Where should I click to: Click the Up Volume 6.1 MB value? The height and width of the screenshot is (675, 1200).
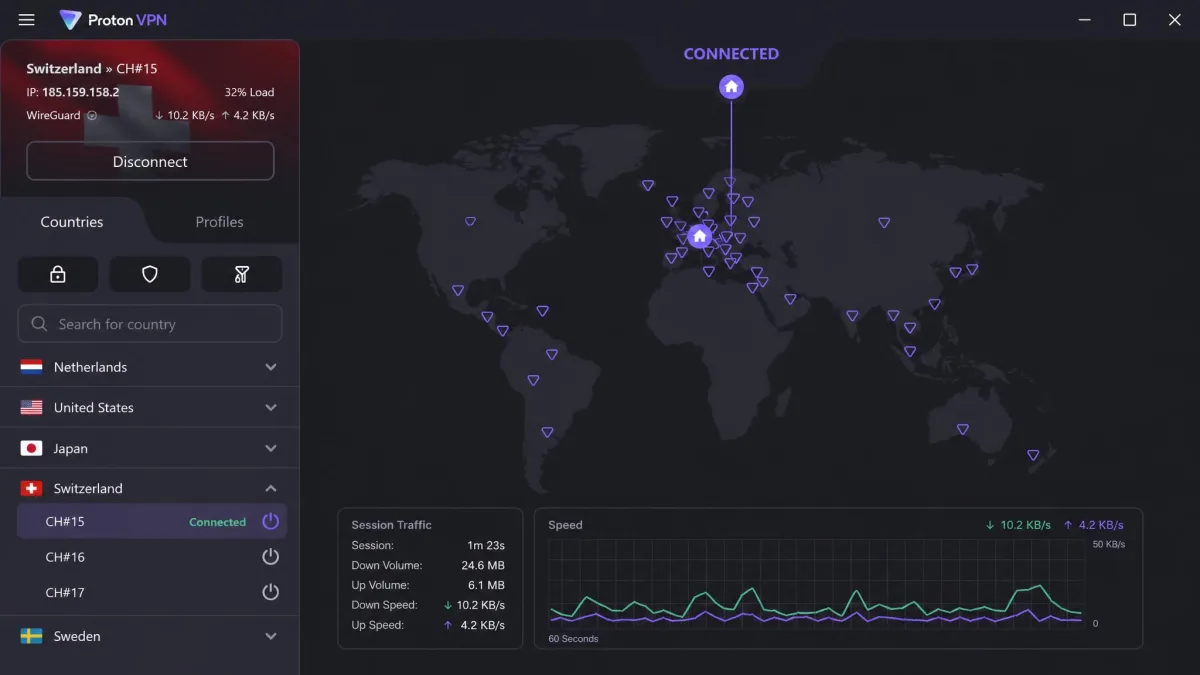point(486,585)
